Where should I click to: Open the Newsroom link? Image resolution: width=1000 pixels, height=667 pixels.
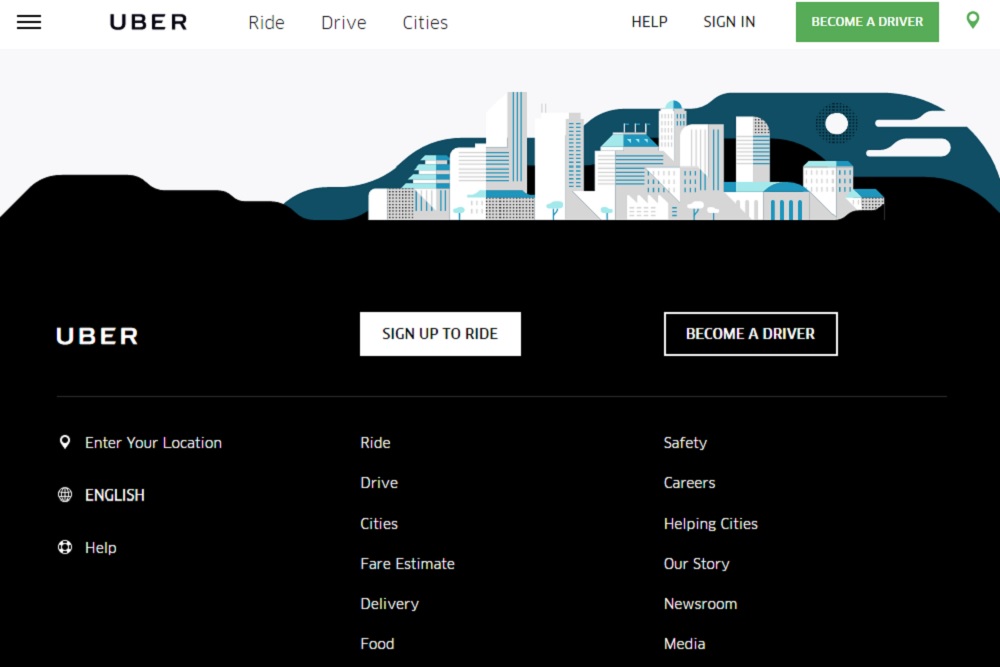click(x=700, y=603)
